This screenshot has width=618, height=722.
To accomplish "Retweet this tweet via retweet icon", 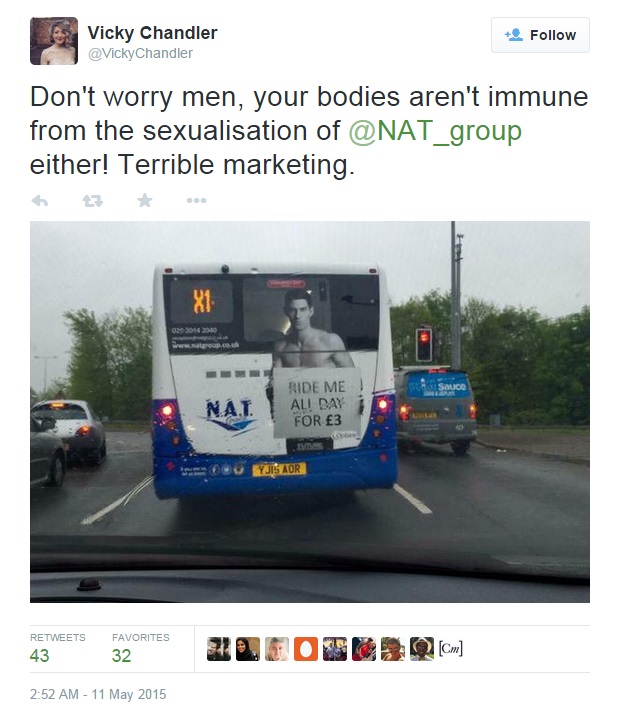I will (92, 200).
